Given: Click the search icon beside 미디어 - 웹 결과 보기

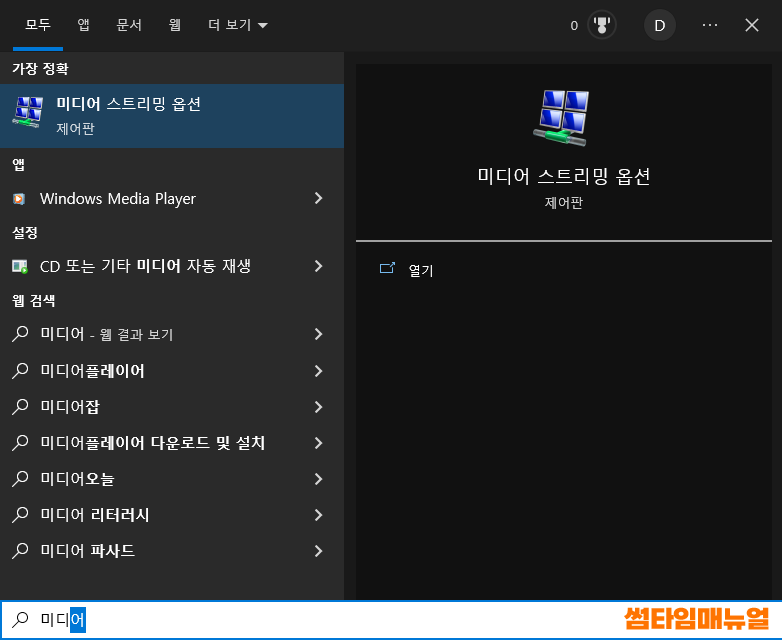Looking at the screenshot, I should 20,334.
